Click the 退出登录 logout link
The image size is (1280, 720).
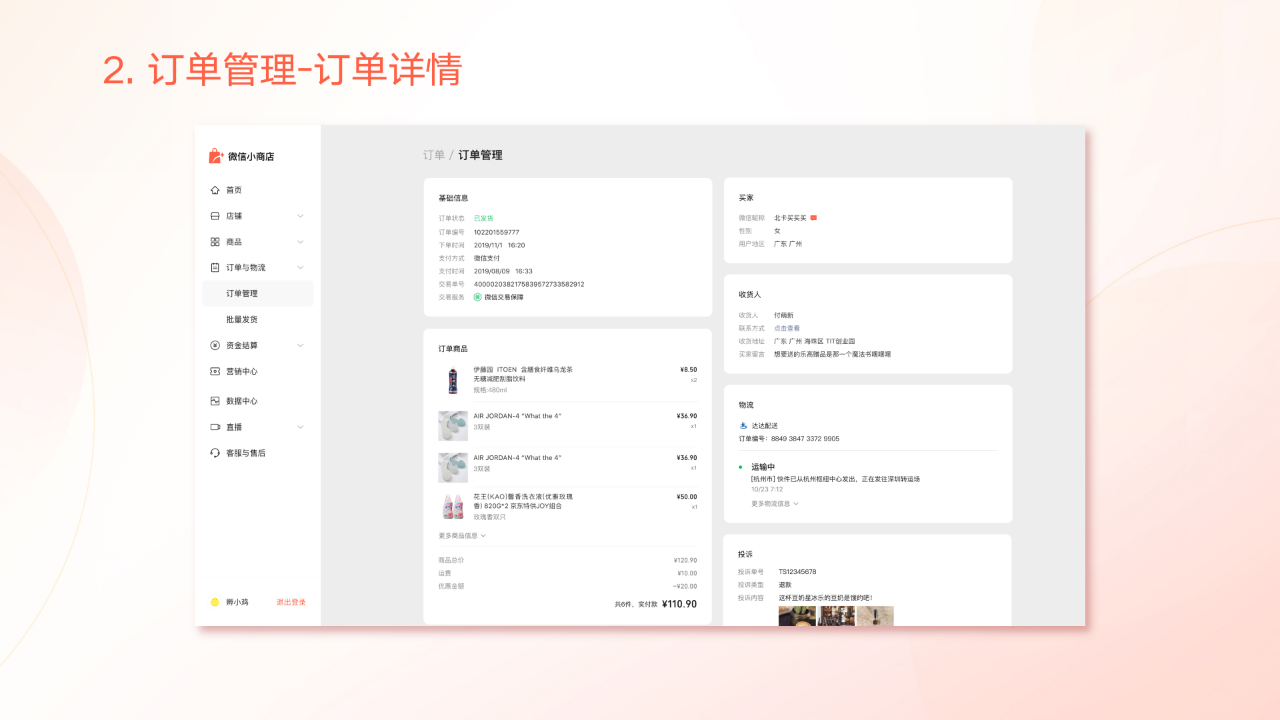click(x=291, y=602)
